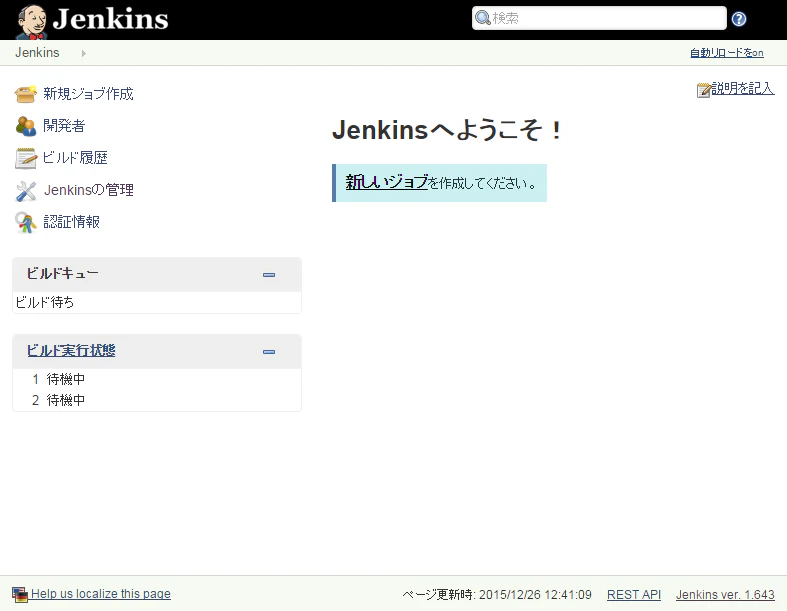Screen dimensions: 787x611
Task: Open the 説明を記入 edit description link
Action: (x=743, y=88)
